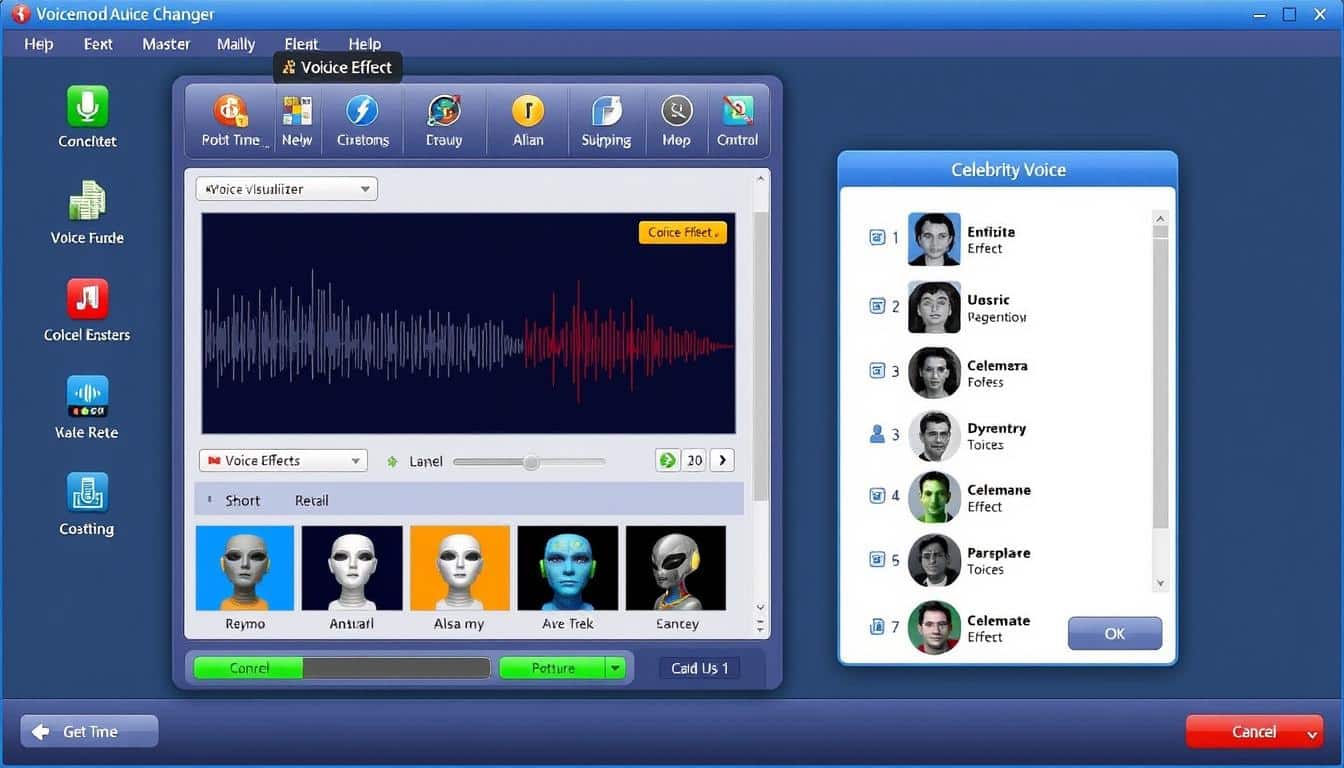Switch to the Retail tab

(x=311, y=500)
